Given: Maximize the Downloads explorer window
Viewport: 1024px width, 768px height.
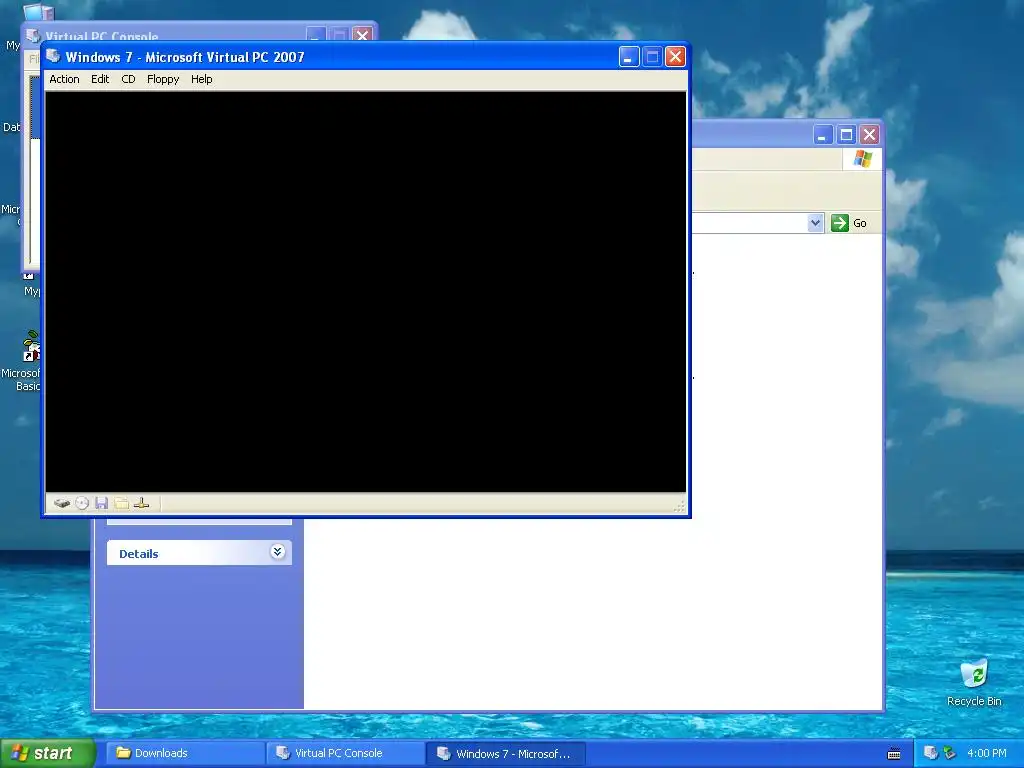Looking at the screenshot, I should (846, 135).
